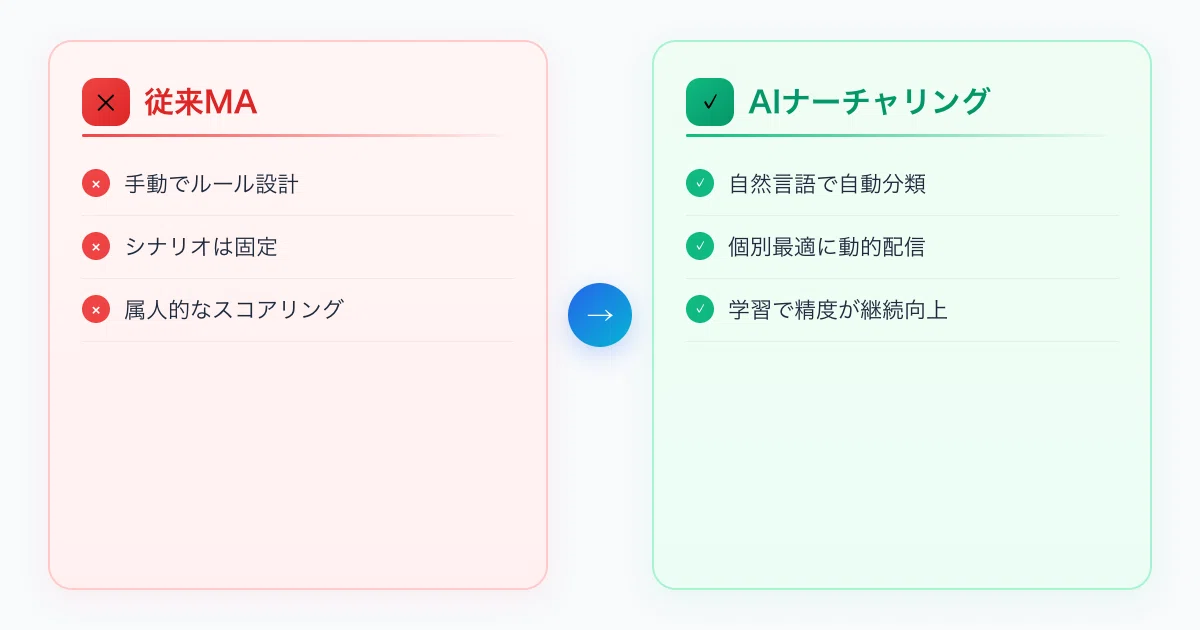Click the red X icon beside 従来MA
The image size is (1200, 630).
click(106, 102)
